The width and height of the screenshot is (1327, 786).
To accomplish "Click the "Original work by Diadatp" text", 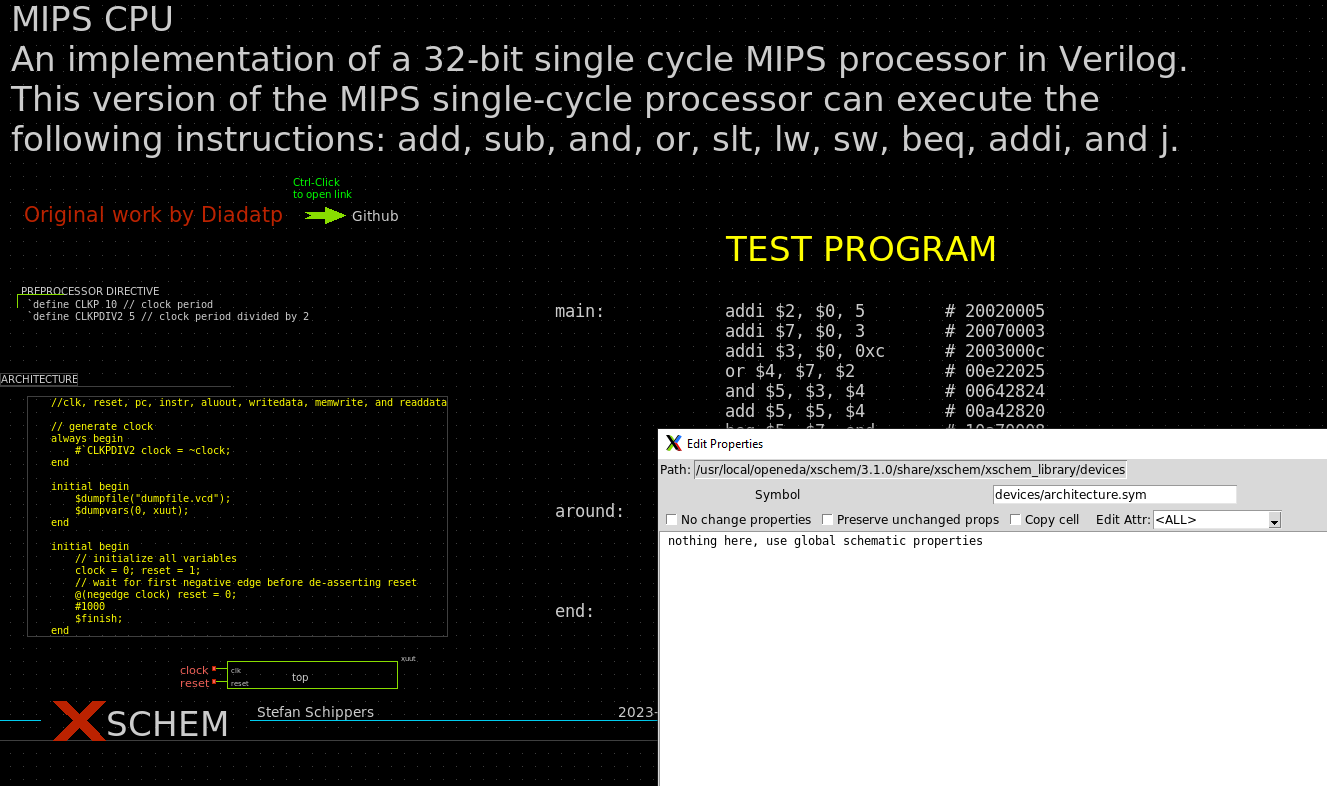I will [x=153, y=214].
